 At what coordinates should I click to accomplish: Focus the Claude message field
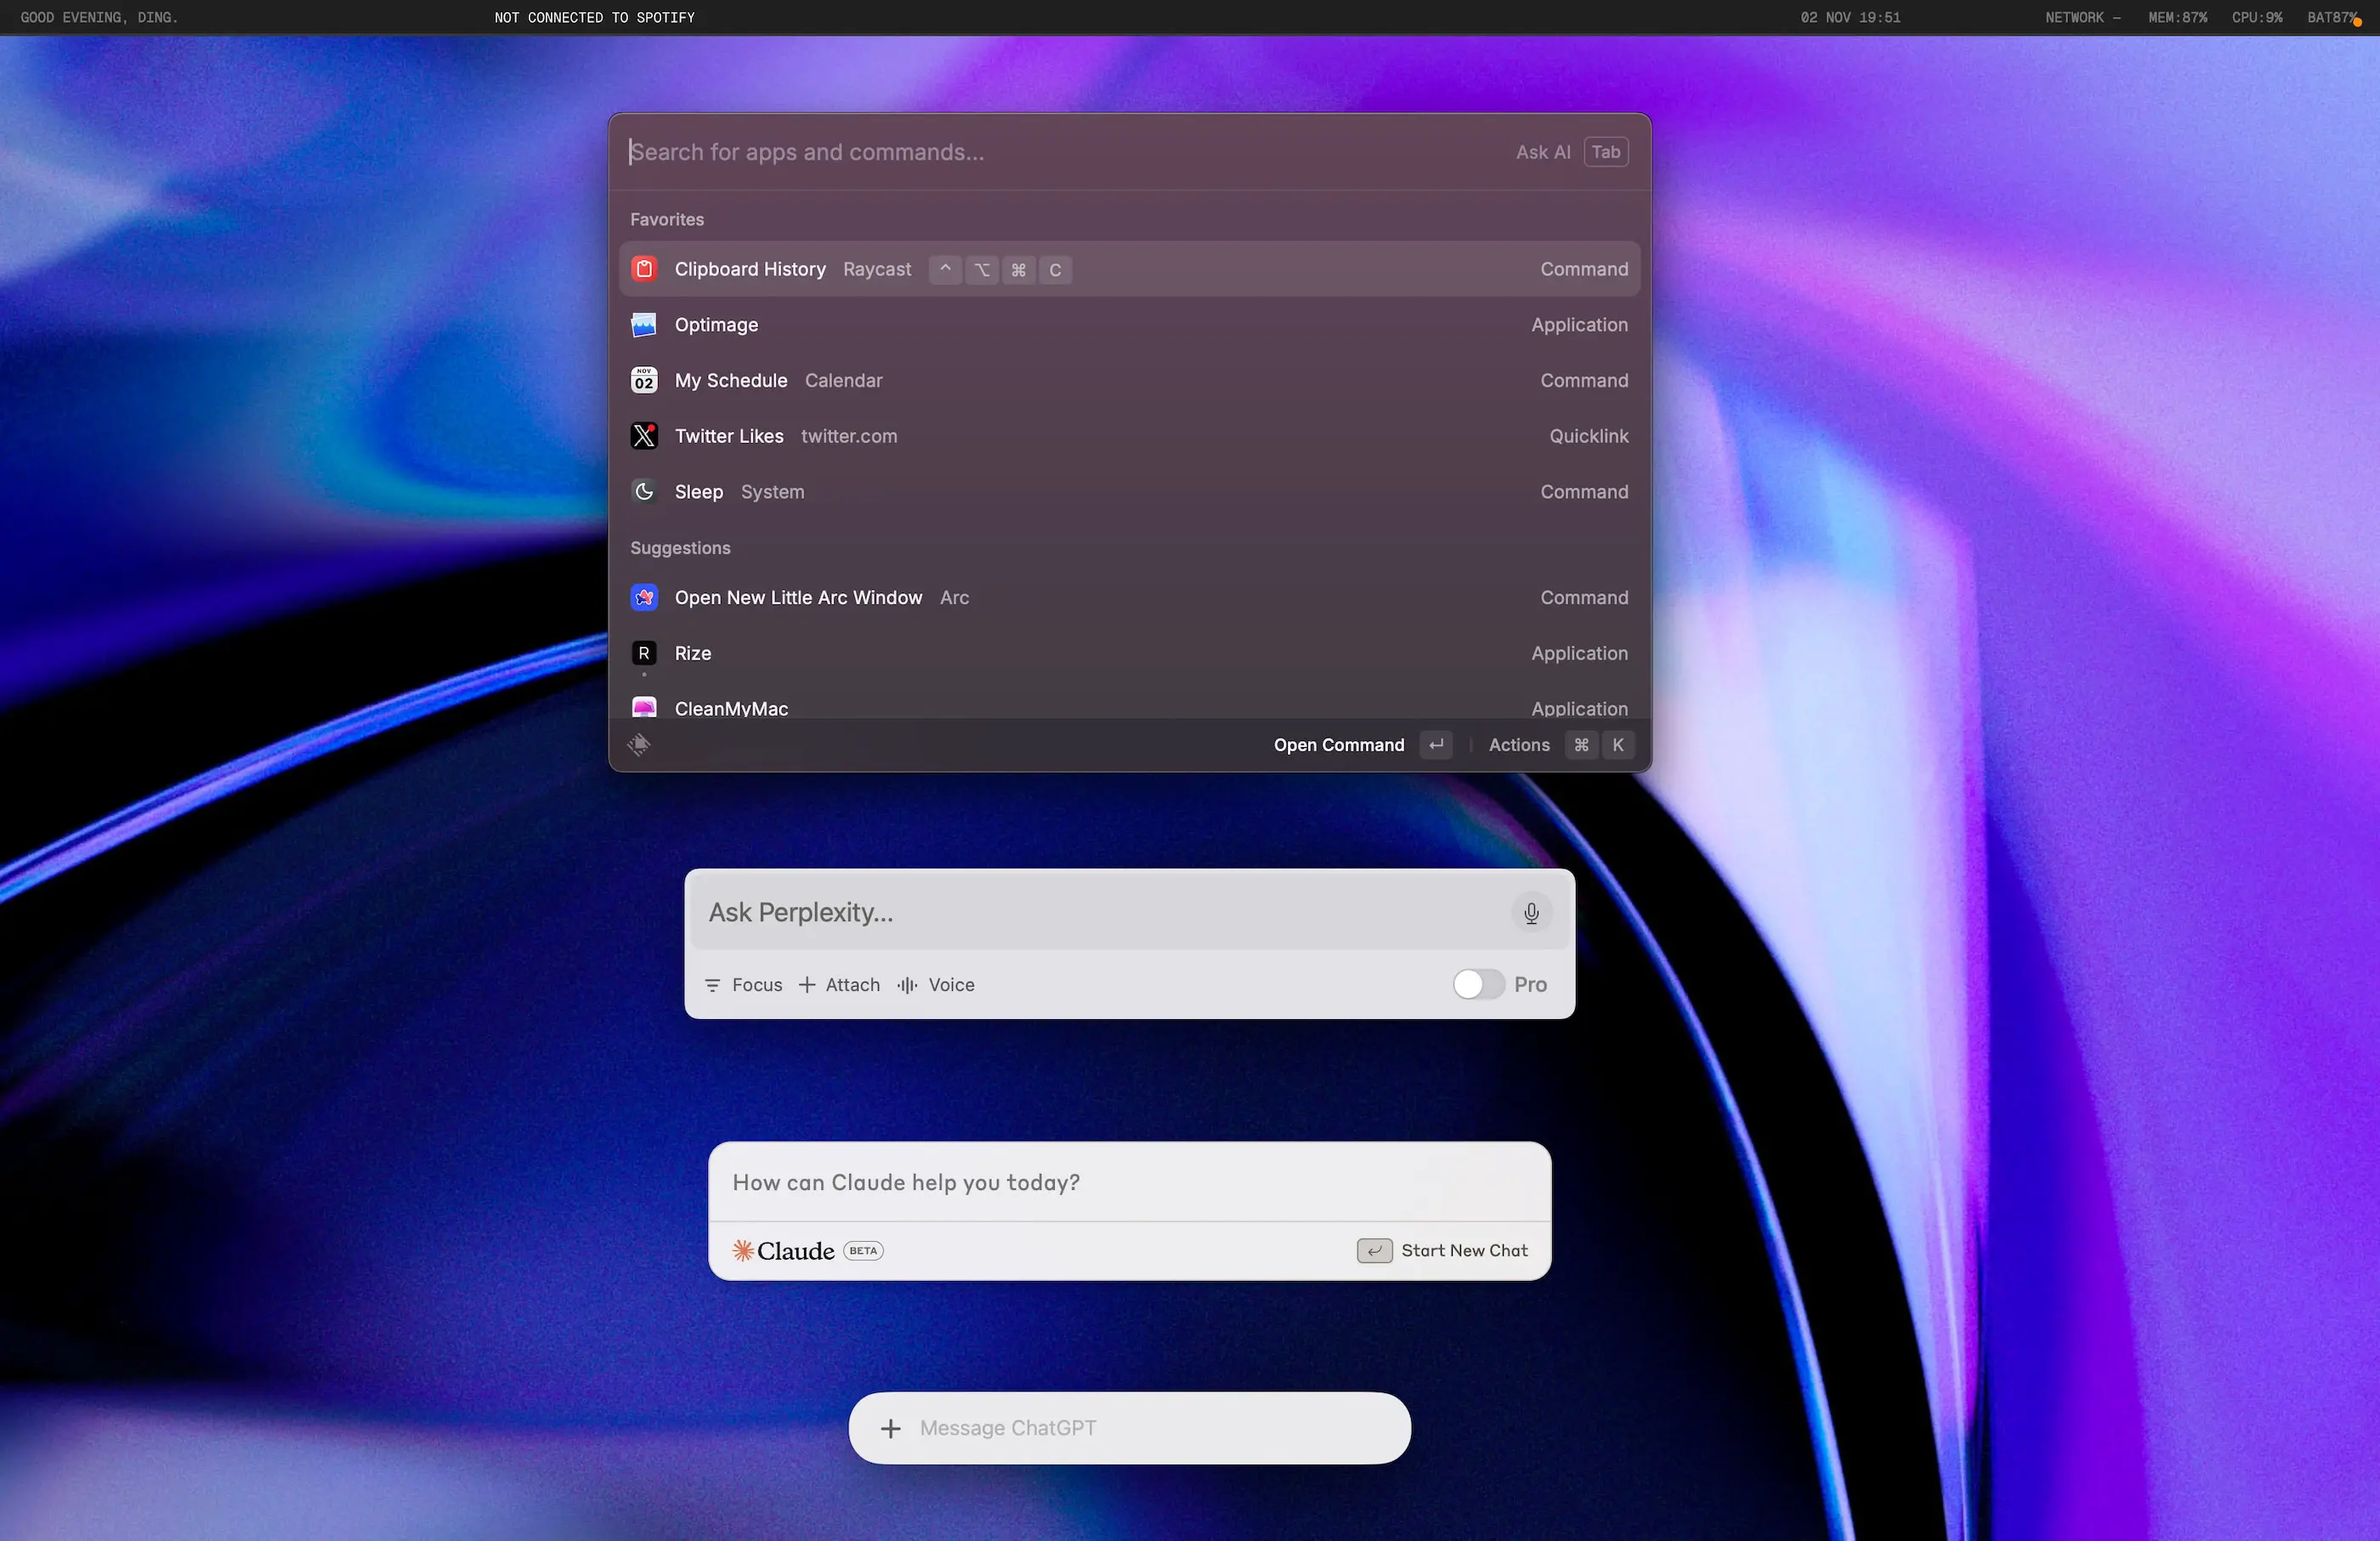(1130, 1183)
